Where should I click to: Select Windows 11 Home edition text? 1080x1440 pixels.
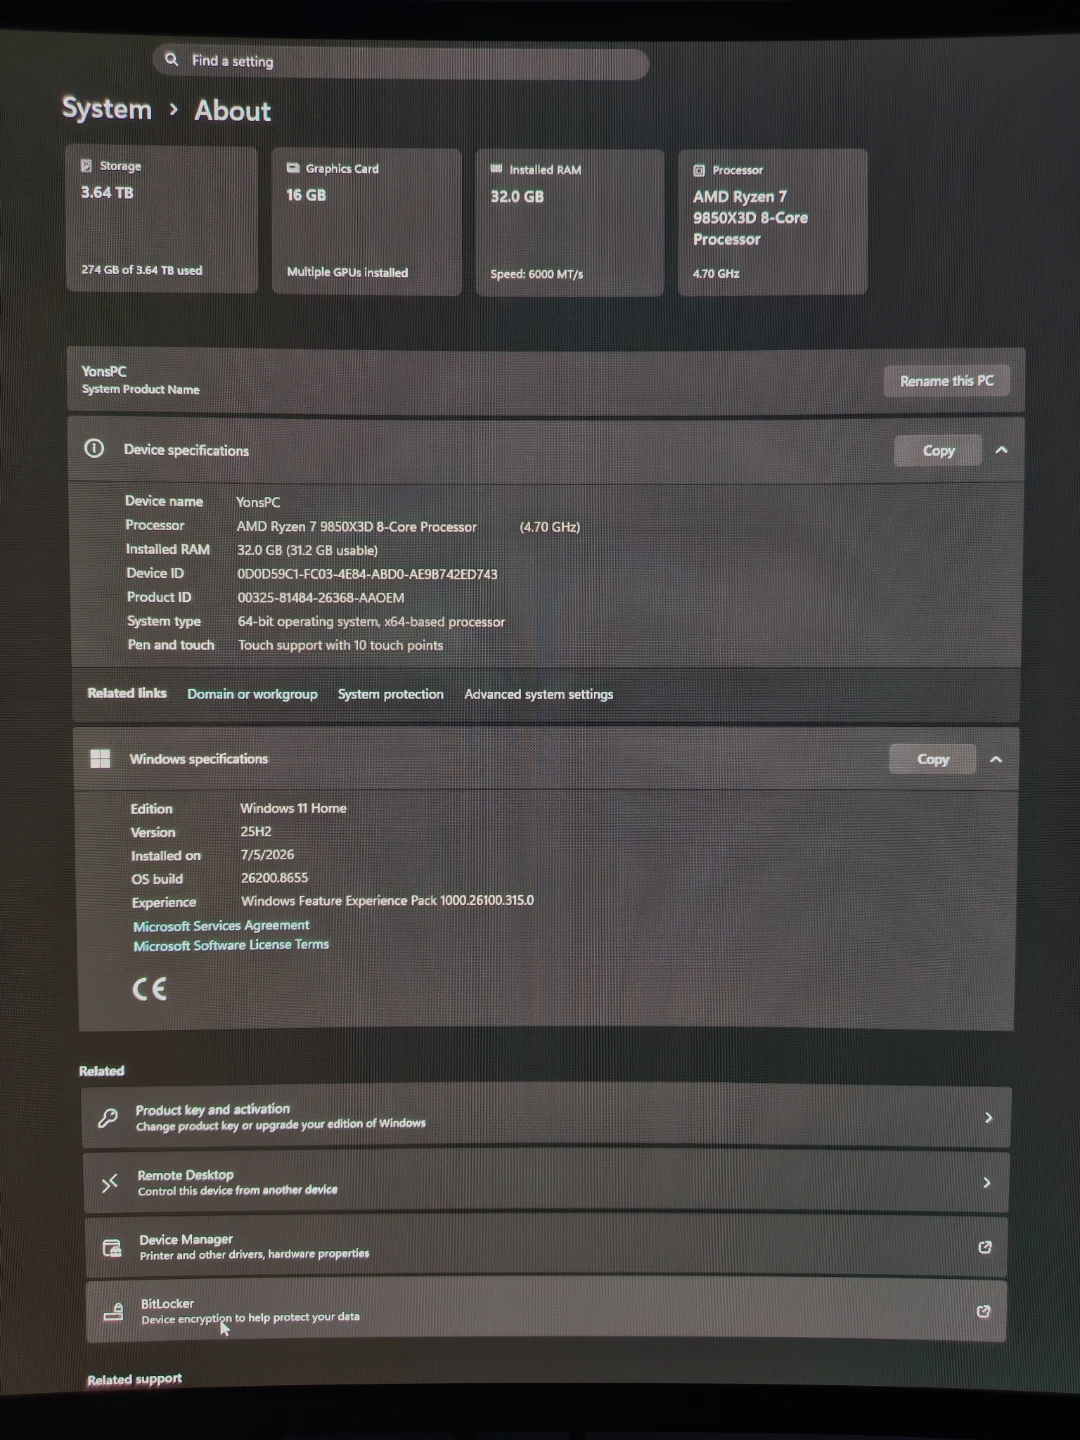(x=293, y=808)
